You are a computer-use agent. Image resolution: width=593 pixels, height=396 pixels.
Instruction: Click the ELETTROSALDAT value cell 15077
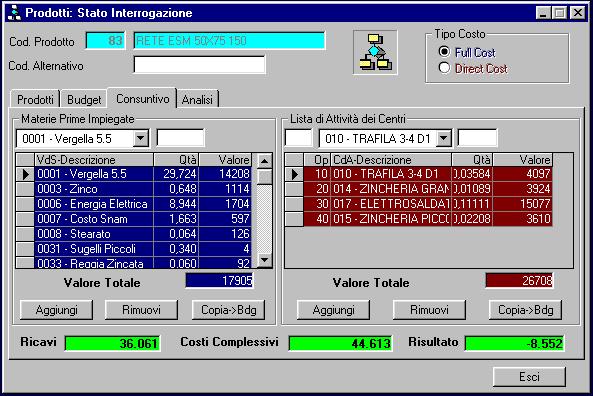pos(522,204)
